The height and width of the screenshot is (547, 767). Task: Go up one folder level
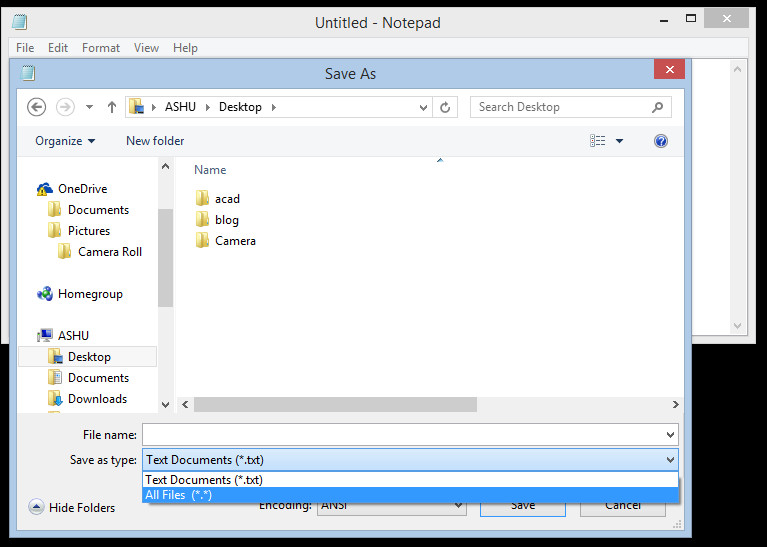(112, 107)
